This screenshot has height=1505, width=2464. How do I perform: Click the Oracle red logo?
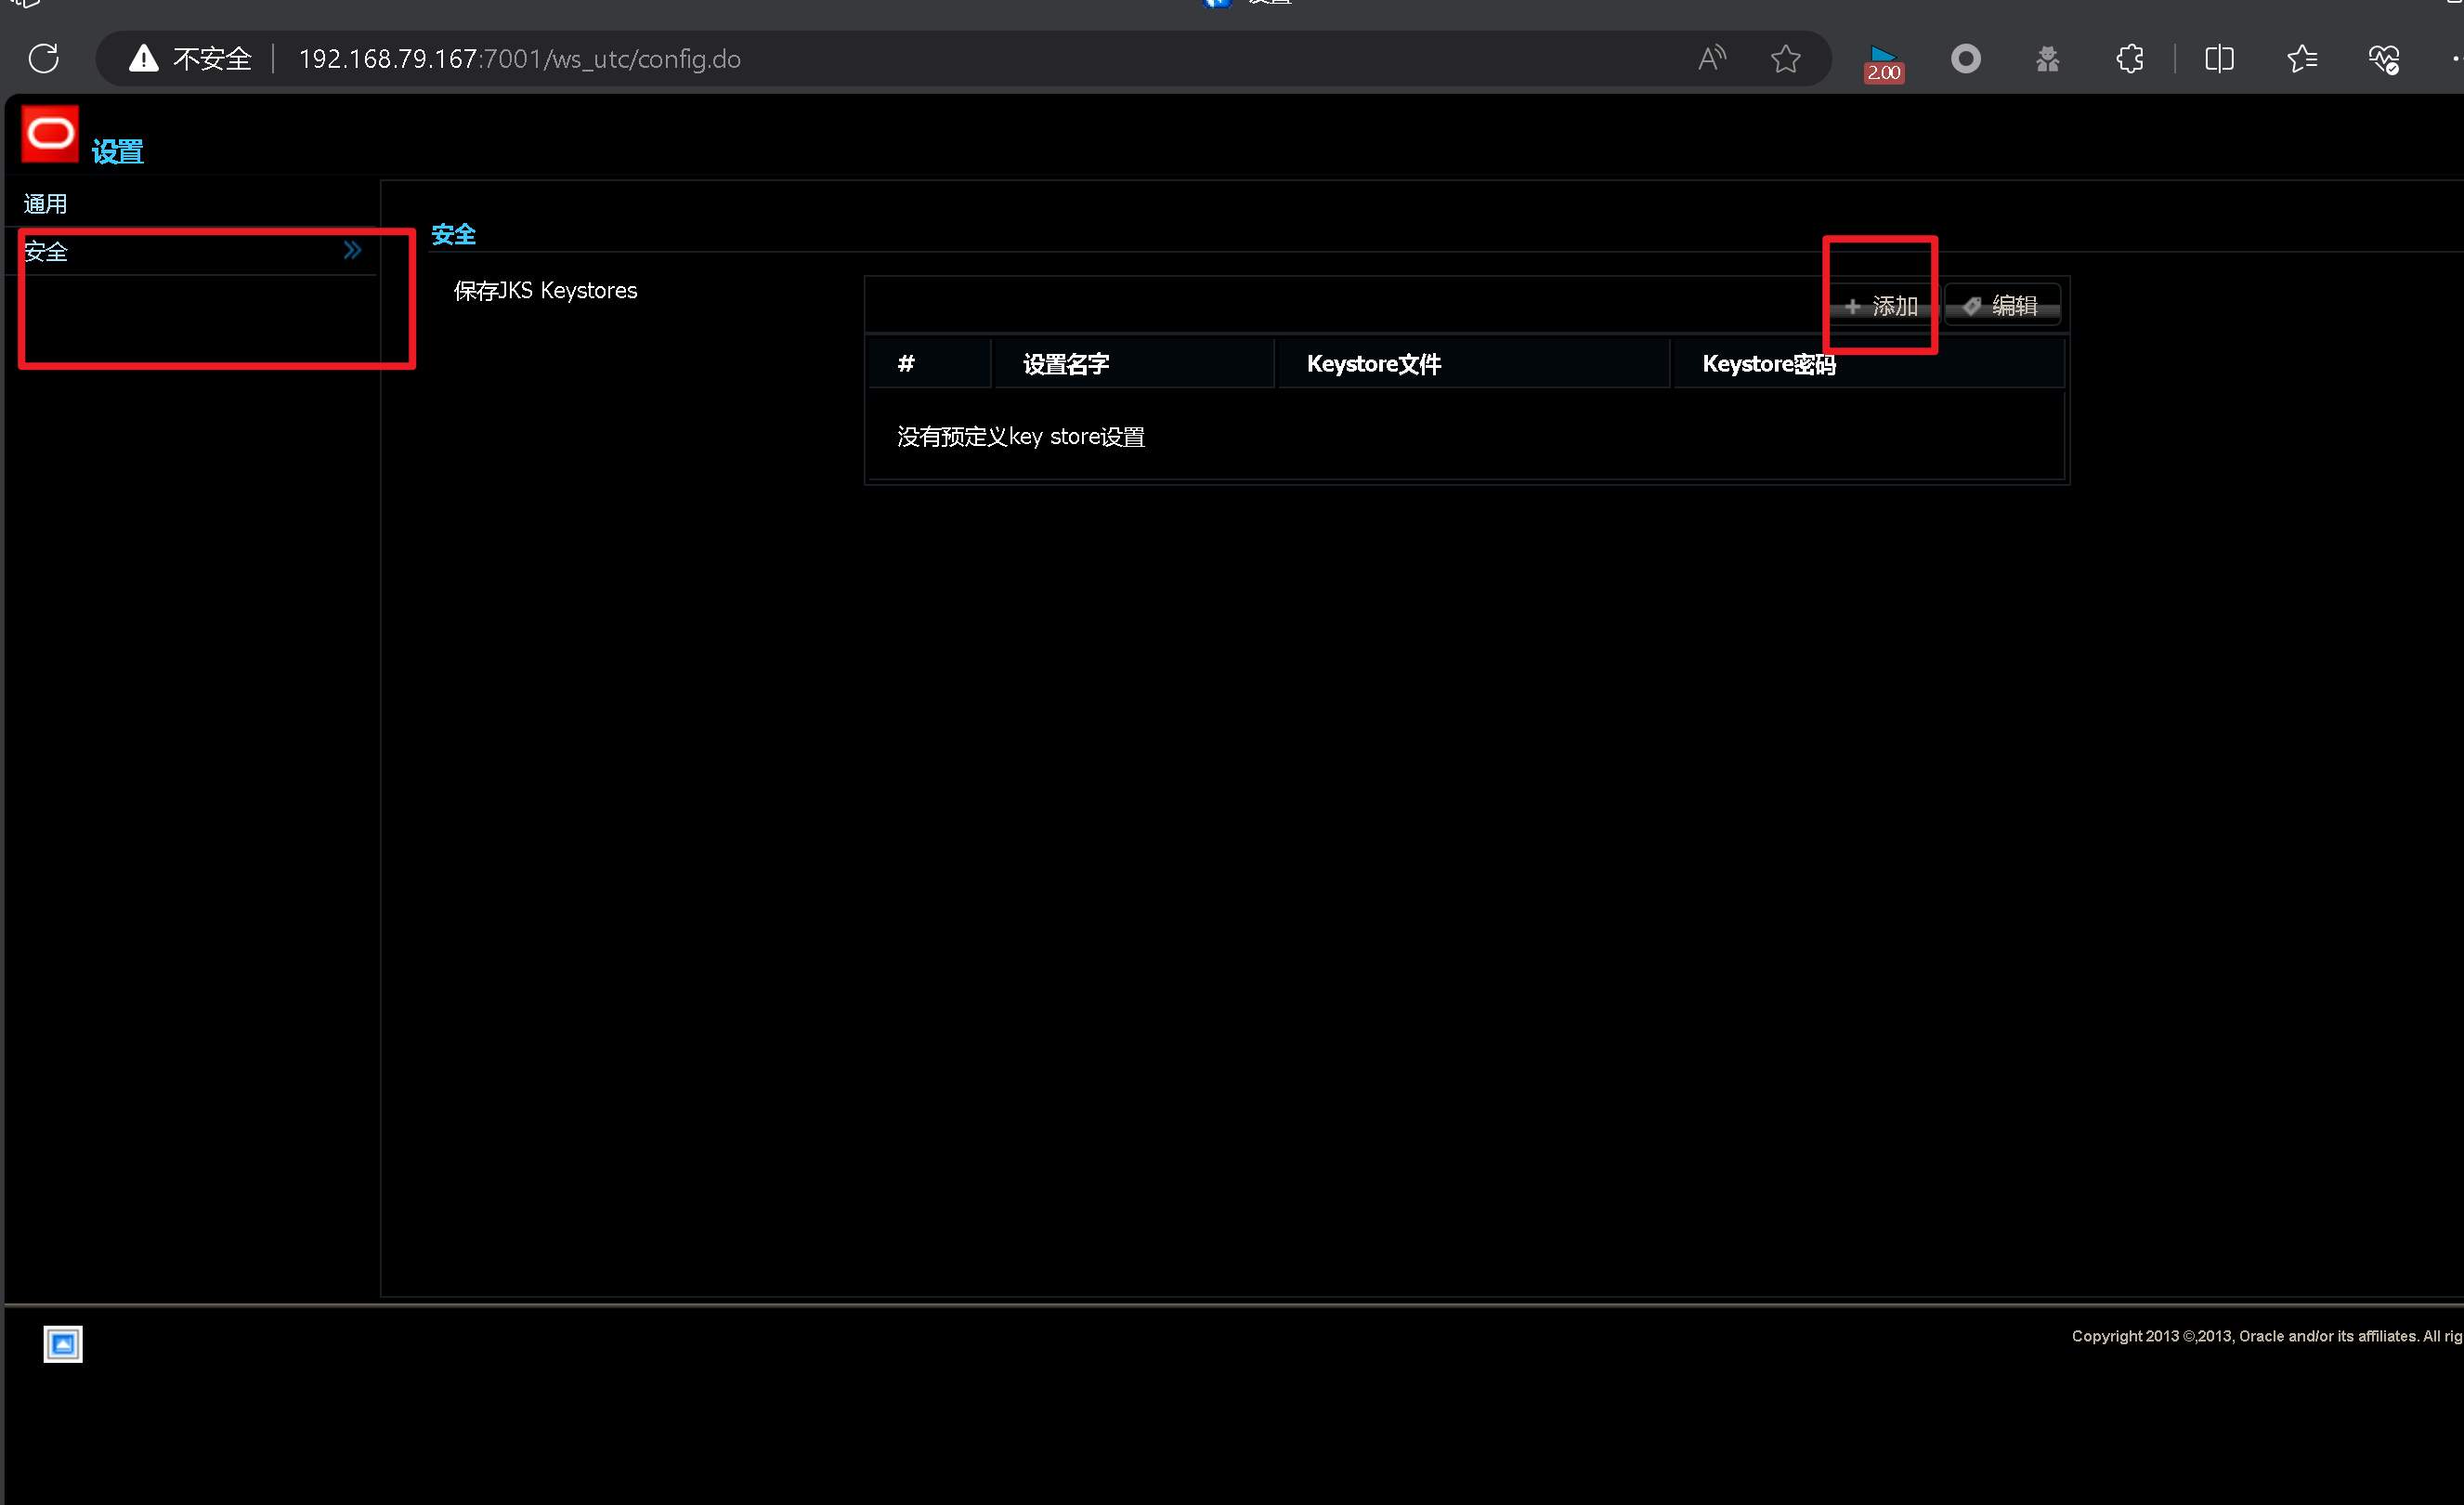[50, 133]
